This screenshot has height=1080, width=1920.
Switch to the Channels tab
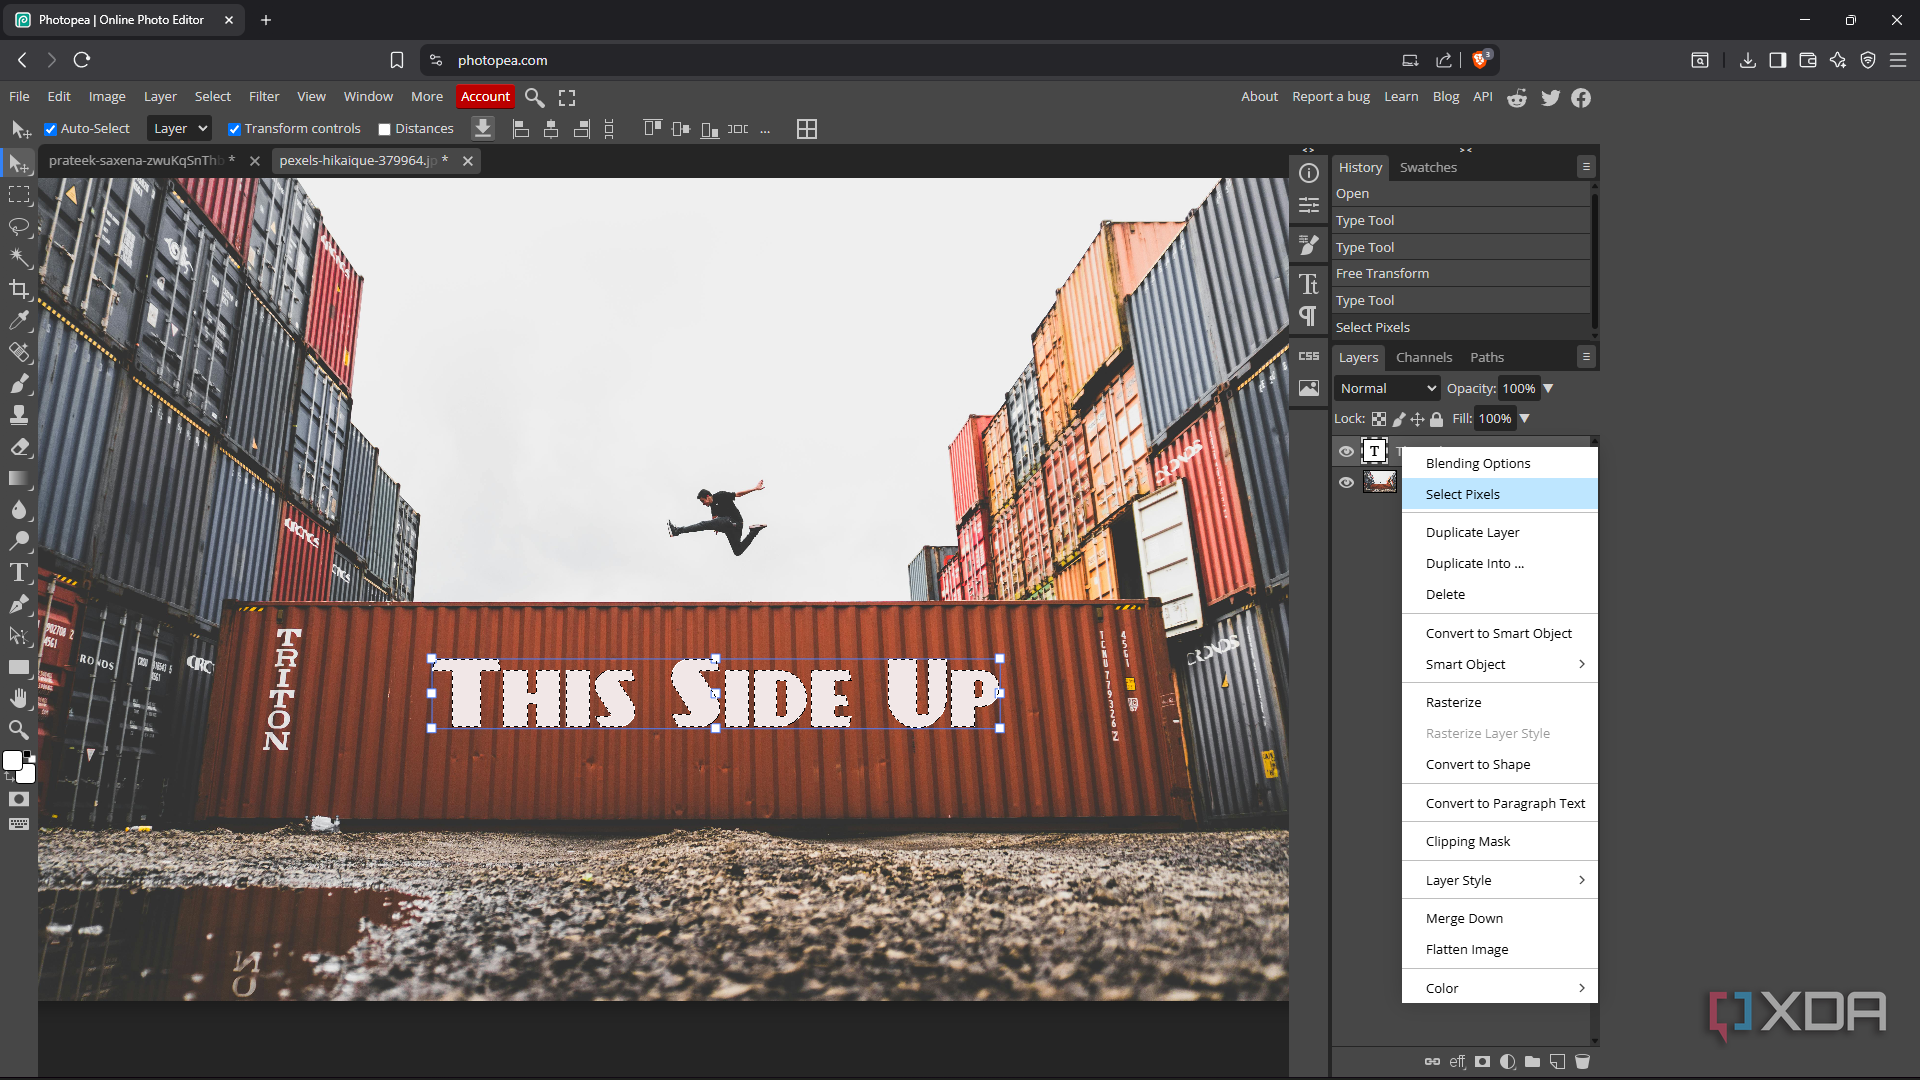(x=1424, y=358)
